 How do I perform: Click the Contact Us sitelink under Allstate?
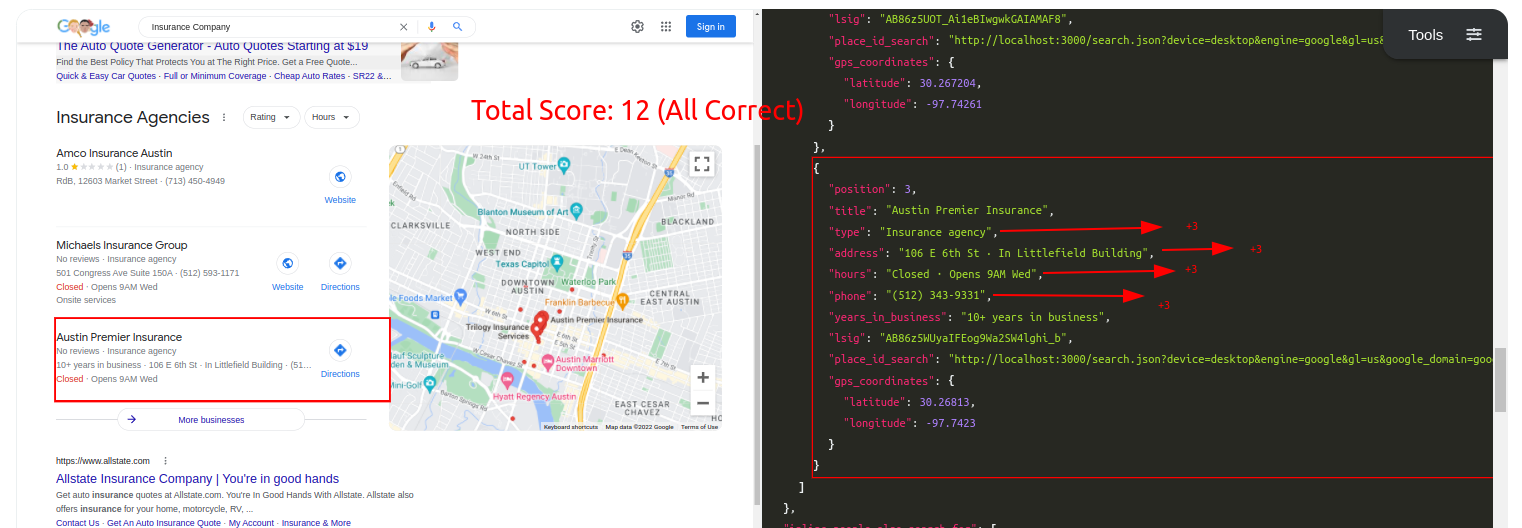coord(78,523)
